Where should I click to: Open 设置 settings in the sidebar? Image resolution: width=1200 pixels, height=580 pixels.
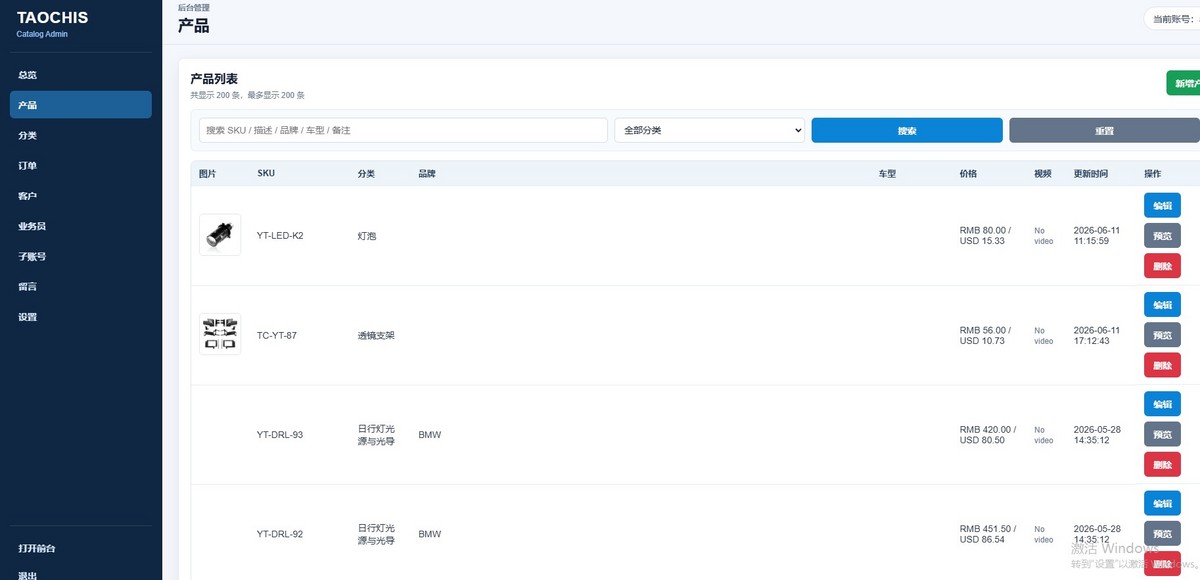[x=81, y=317]
